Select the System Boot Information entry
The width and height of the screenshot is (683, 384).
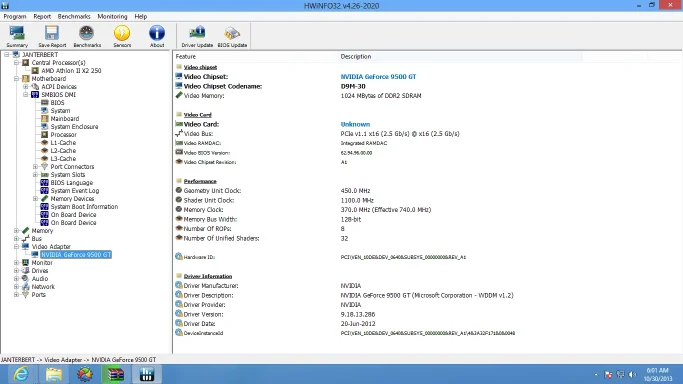pos(85,207)
